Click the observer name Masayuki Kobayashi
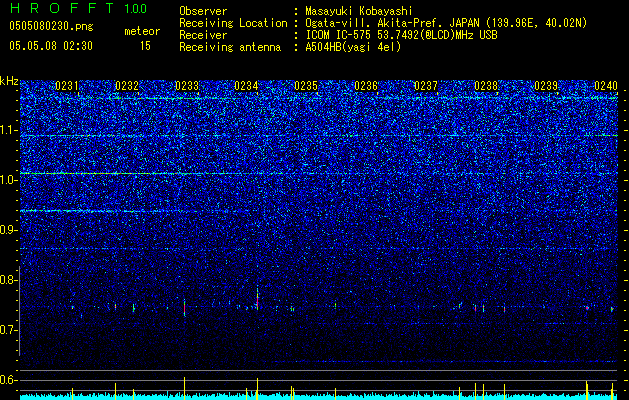The height and width of the screenshot is (400, 629). tap(359, 11)
